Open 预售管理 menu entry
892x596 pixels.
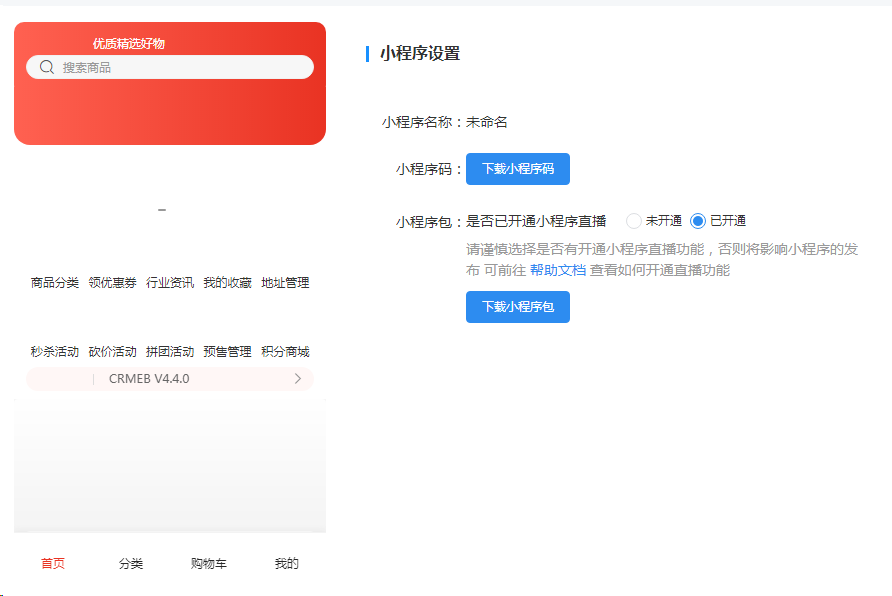pos(228,351)
